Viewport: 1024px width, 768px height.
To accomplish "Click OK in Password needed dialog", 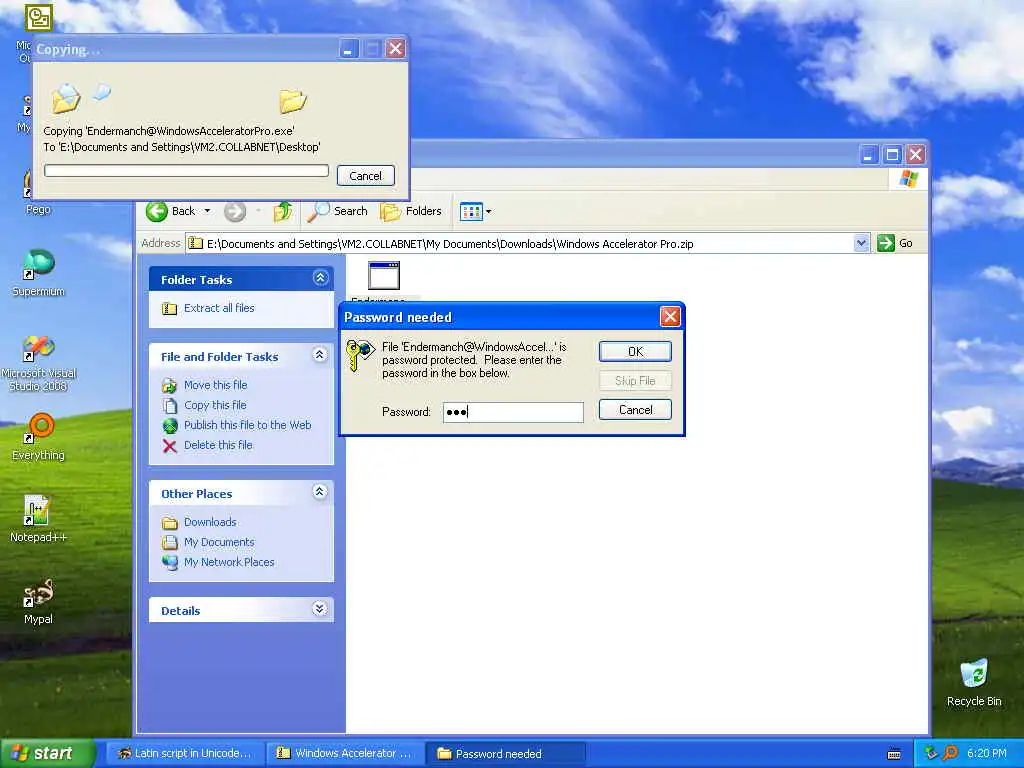I will click(635, 351).
